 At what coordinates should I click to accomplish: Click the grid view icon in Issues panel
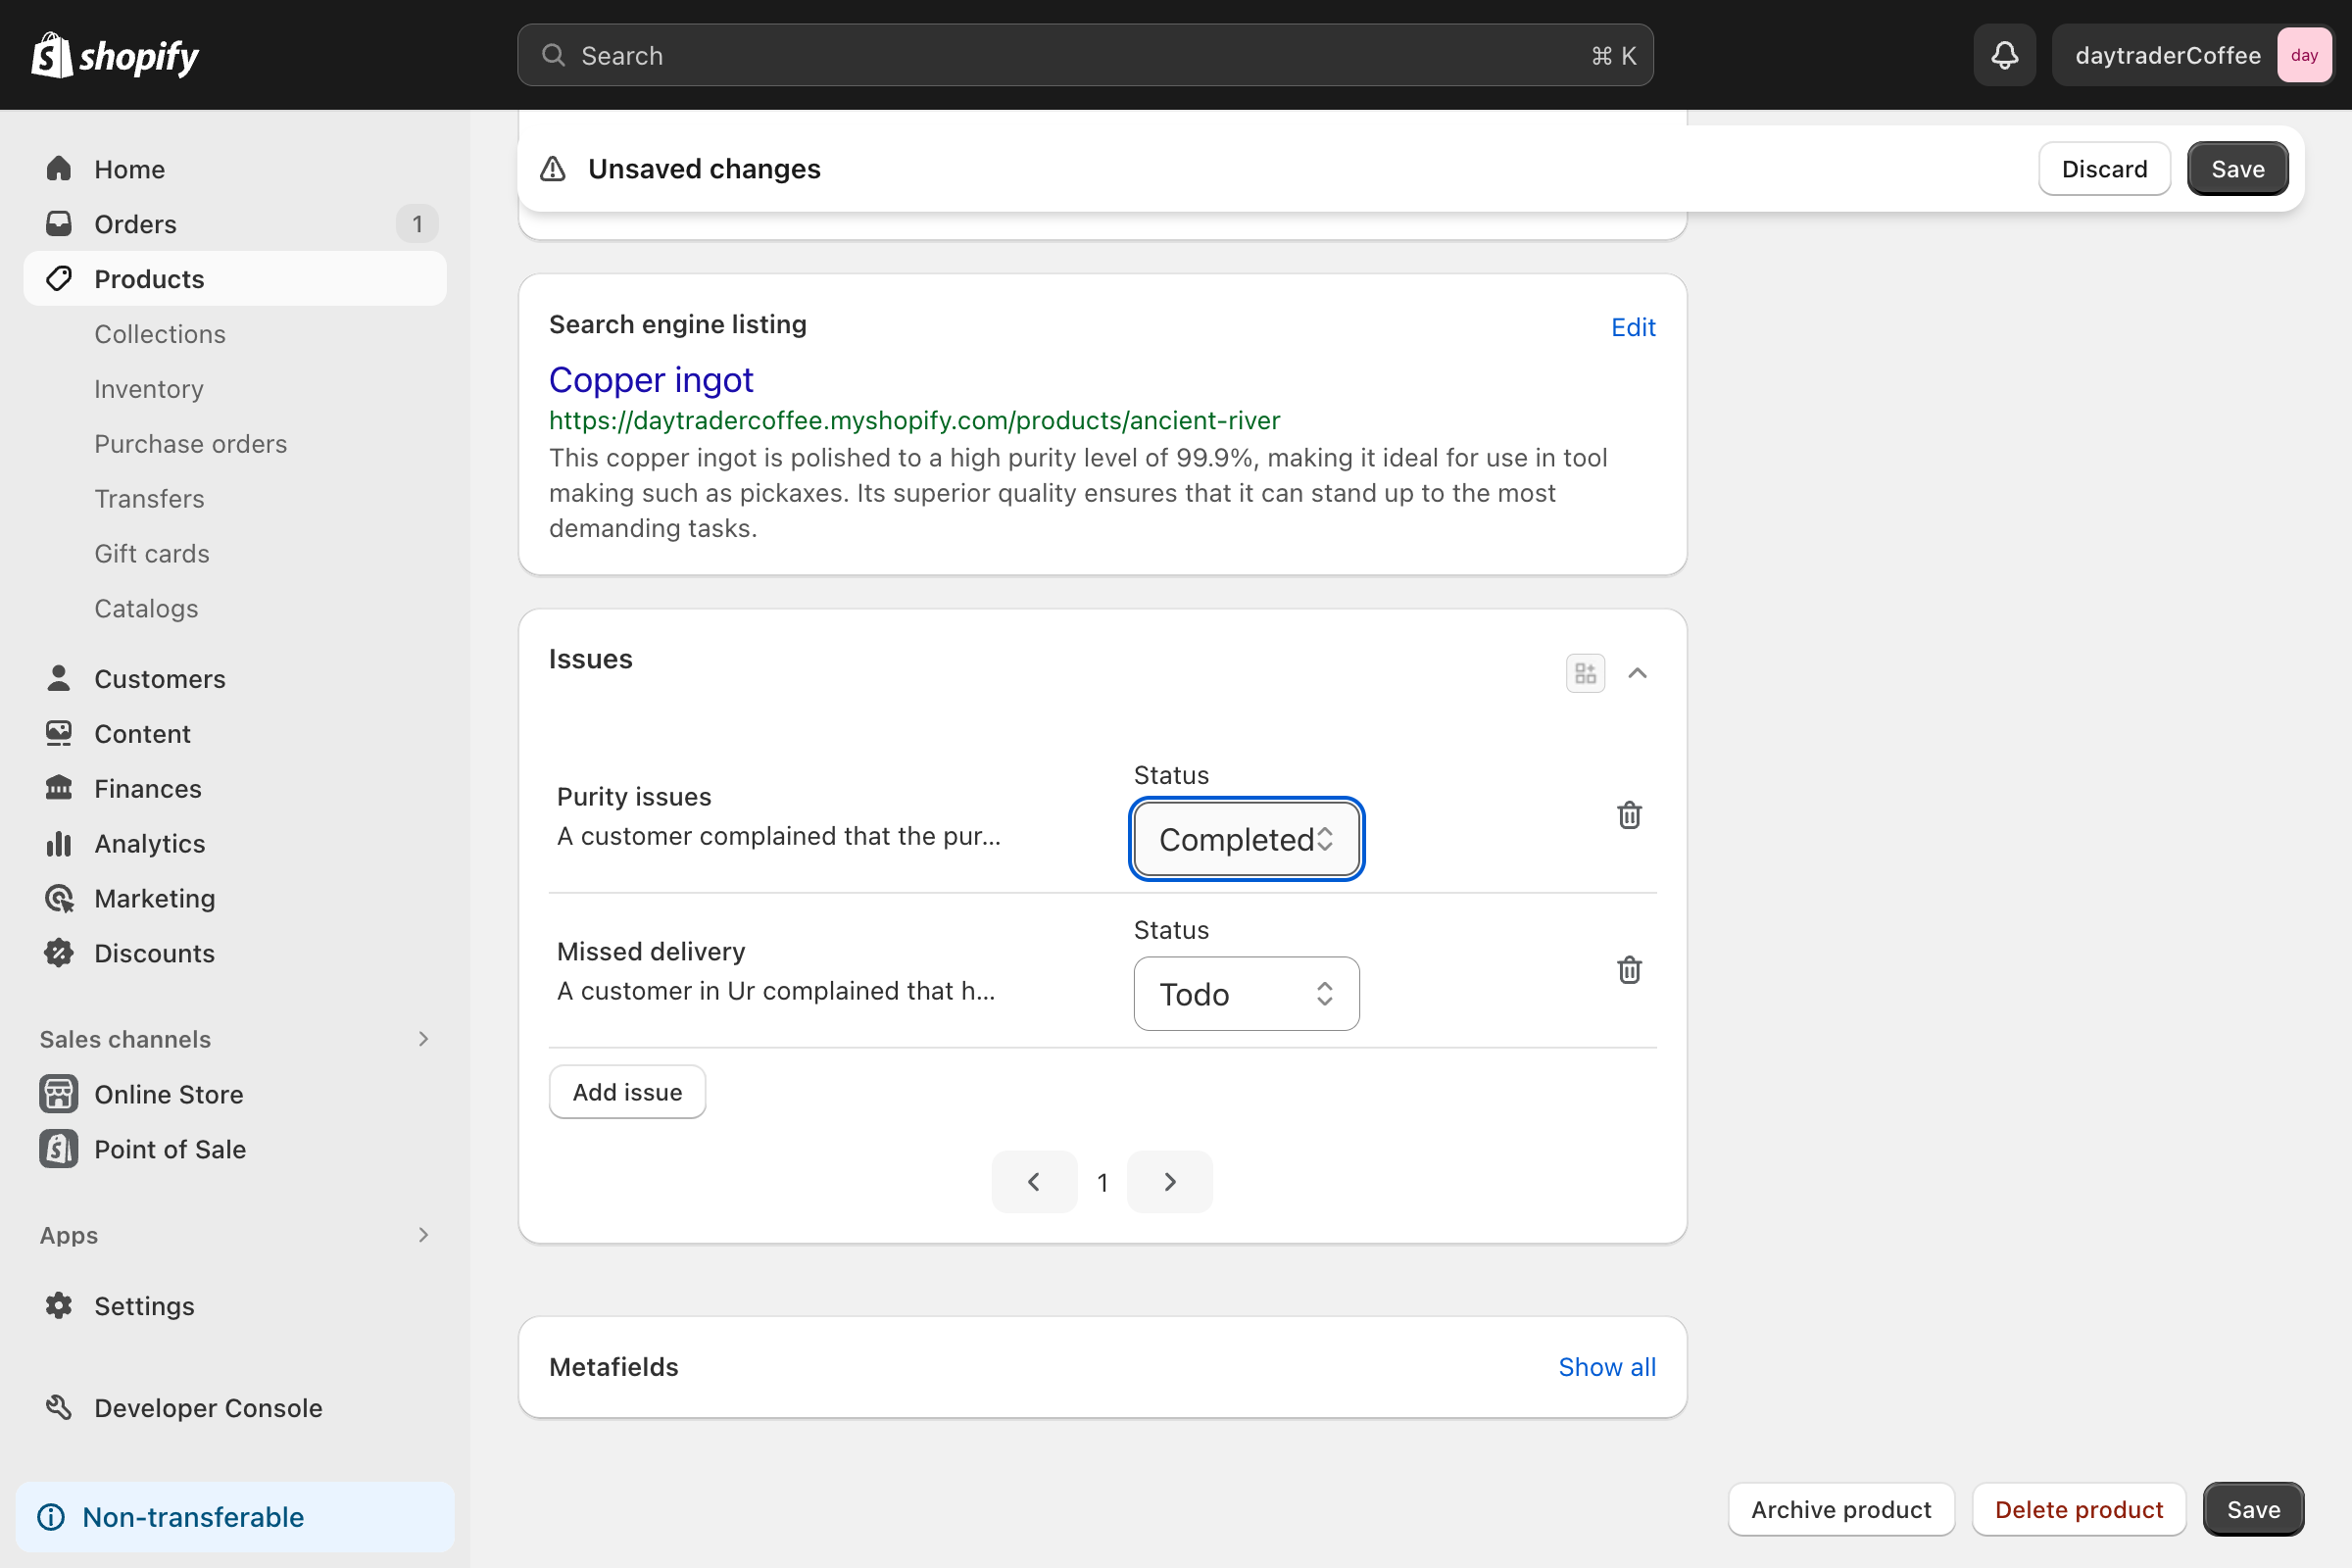click(1586, 670)
